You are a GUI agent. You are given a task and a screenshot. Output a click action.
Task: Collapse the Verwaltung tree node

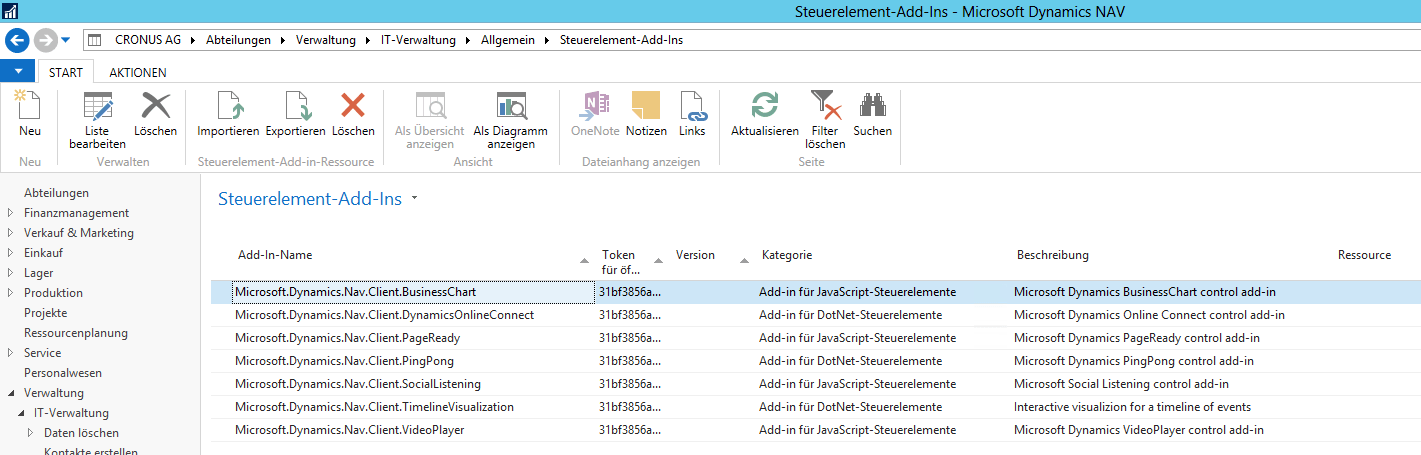[x=10, y=393]
